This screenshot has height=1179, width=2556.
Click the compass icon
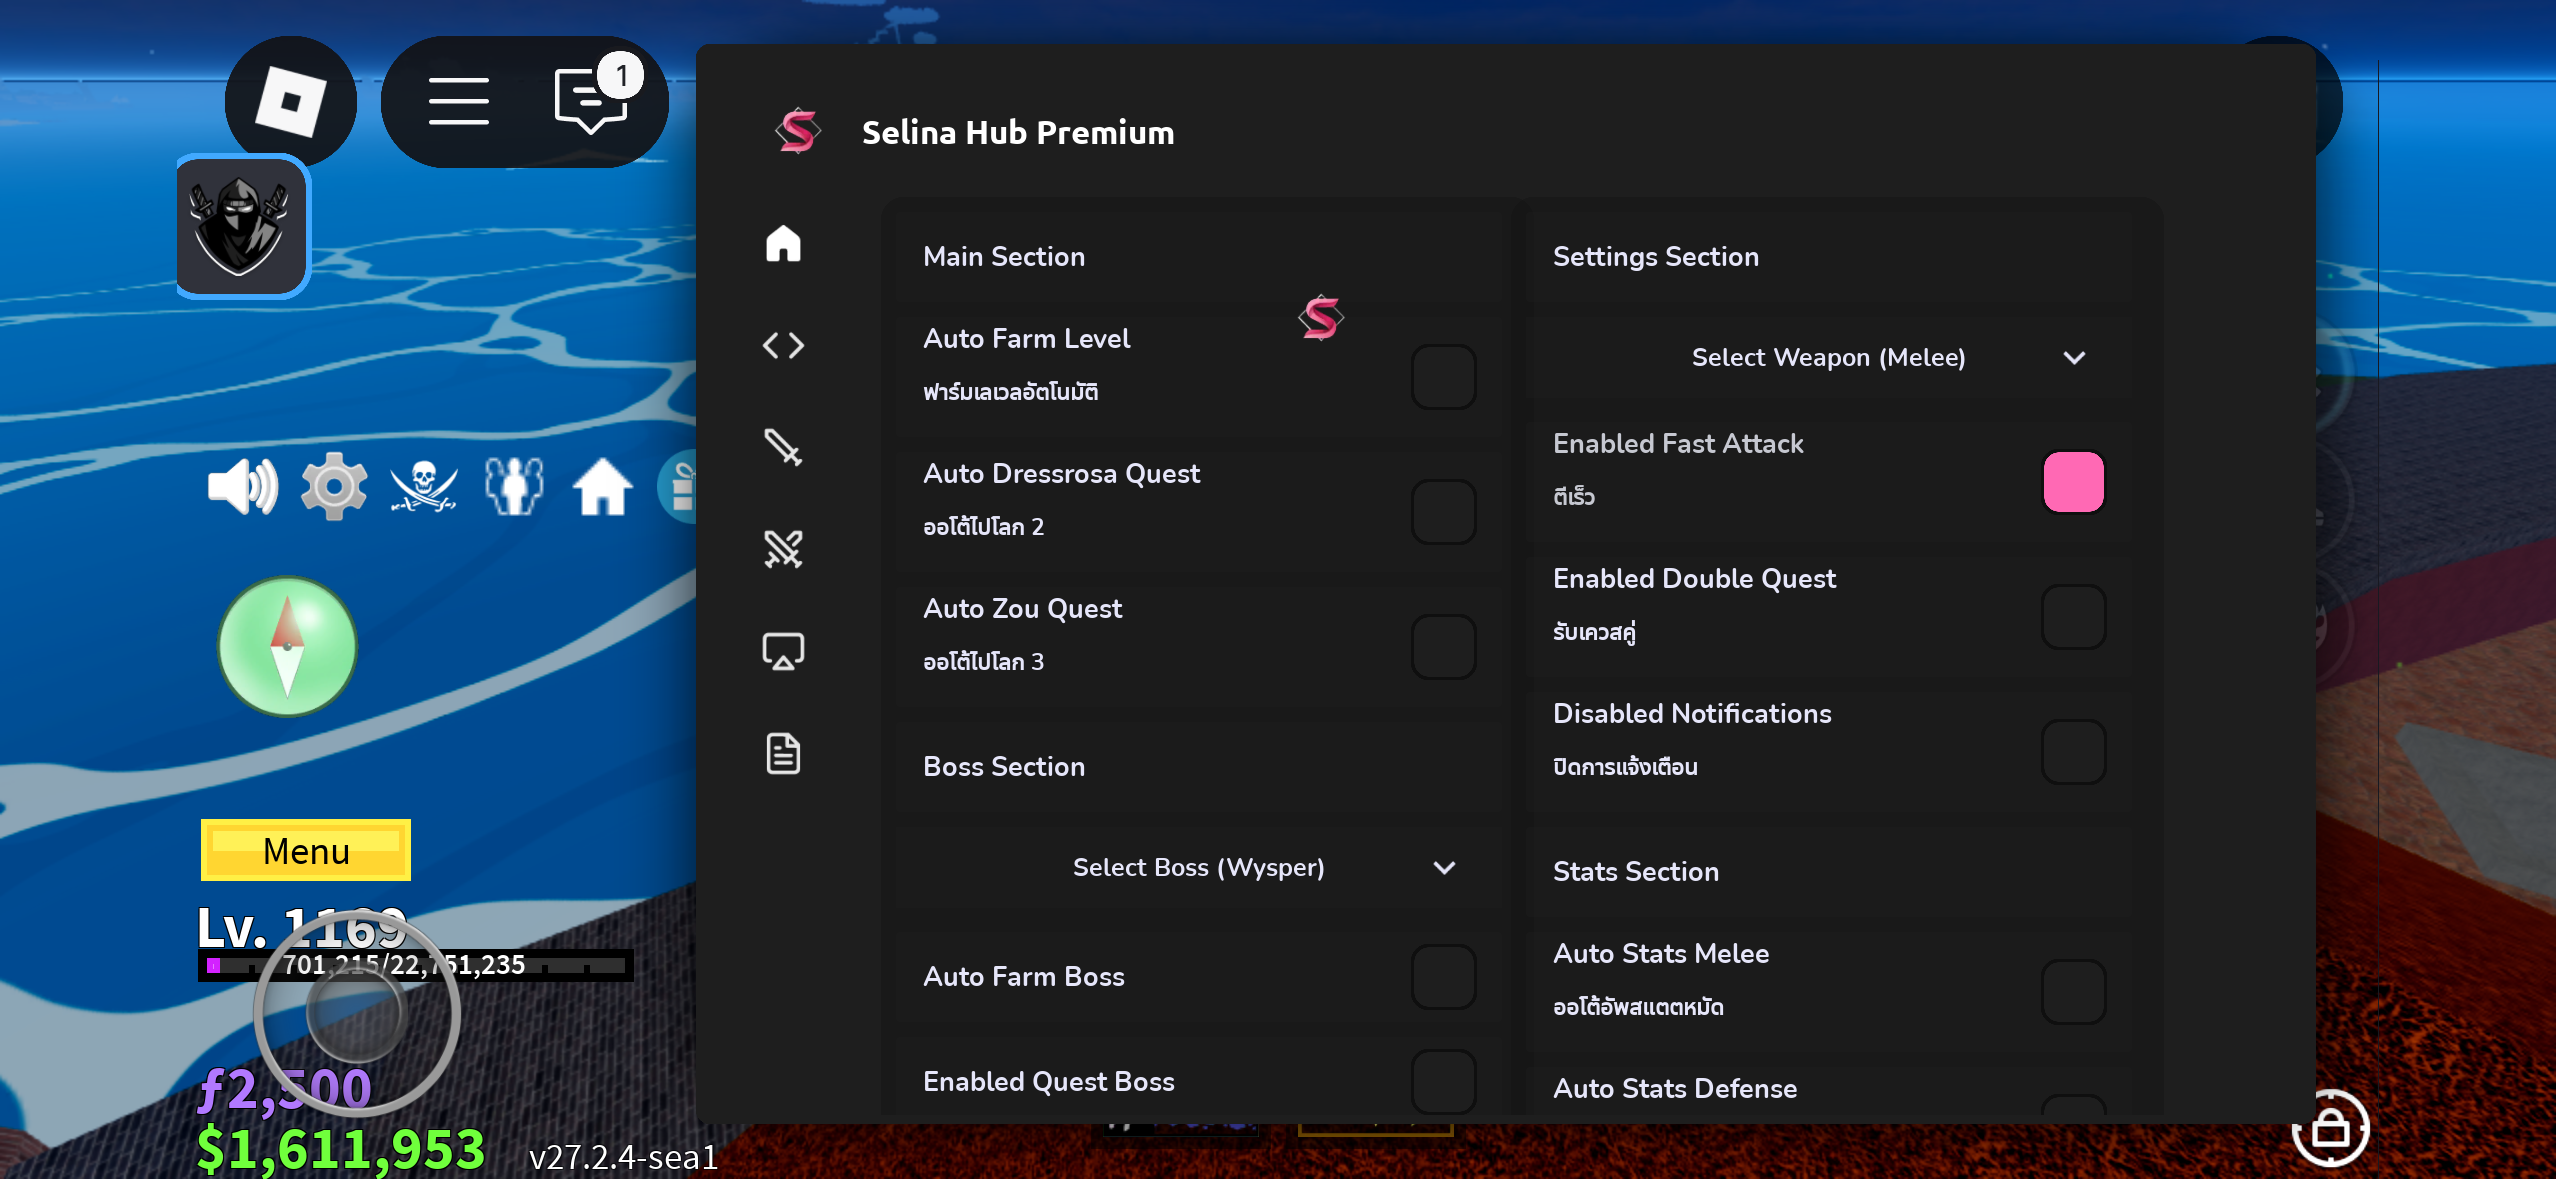point(288,647)
